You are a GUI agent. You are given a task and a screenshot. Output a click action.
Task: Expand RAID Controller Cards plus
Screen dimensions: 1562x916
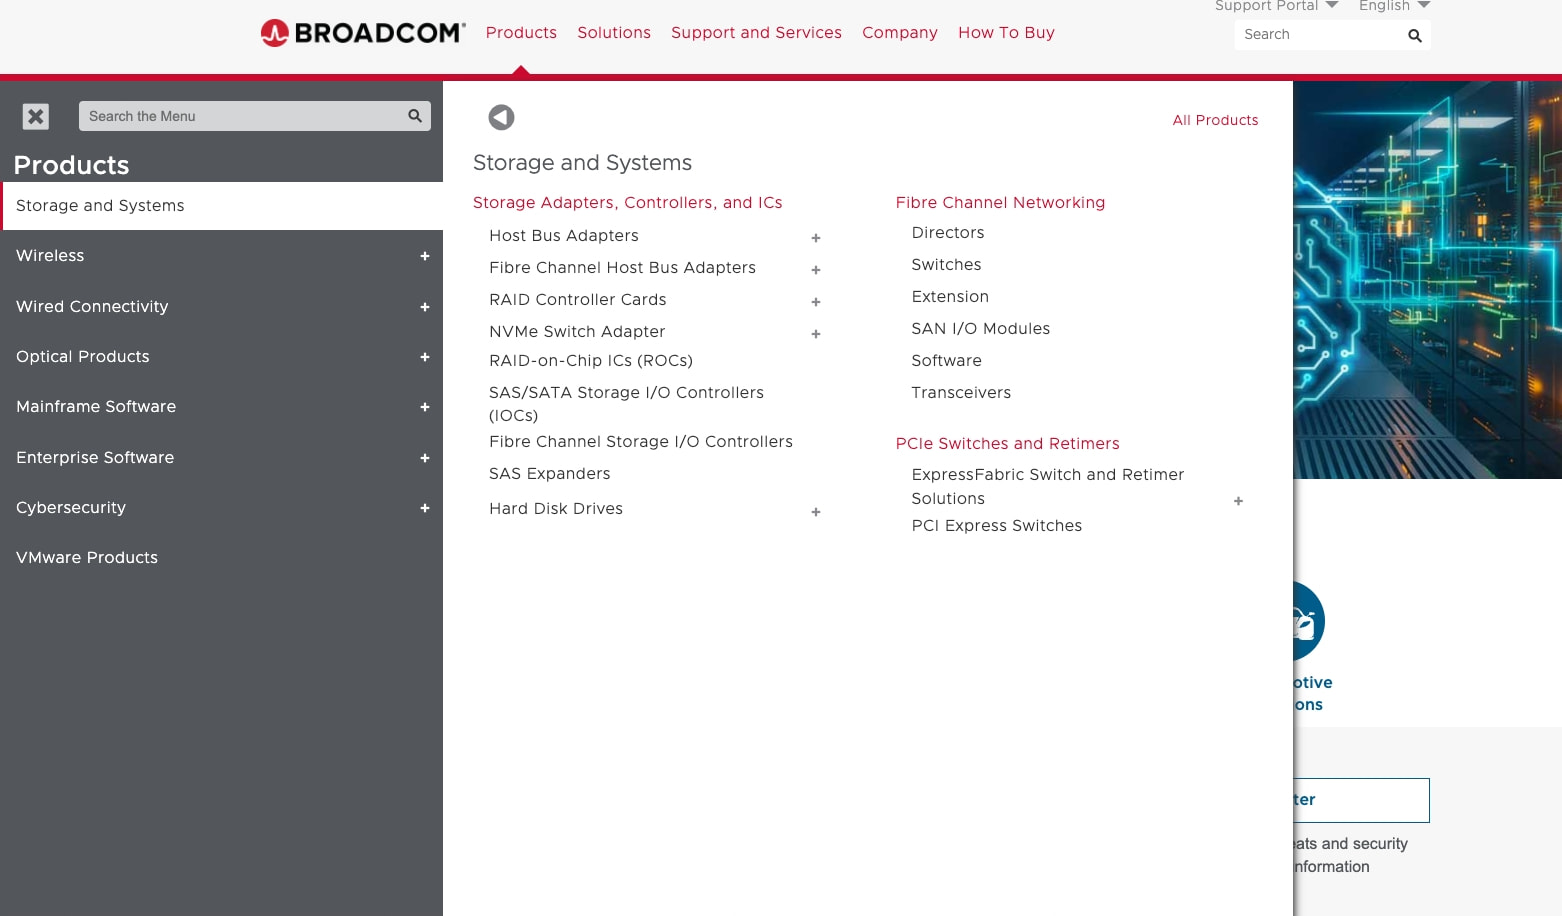816,302
